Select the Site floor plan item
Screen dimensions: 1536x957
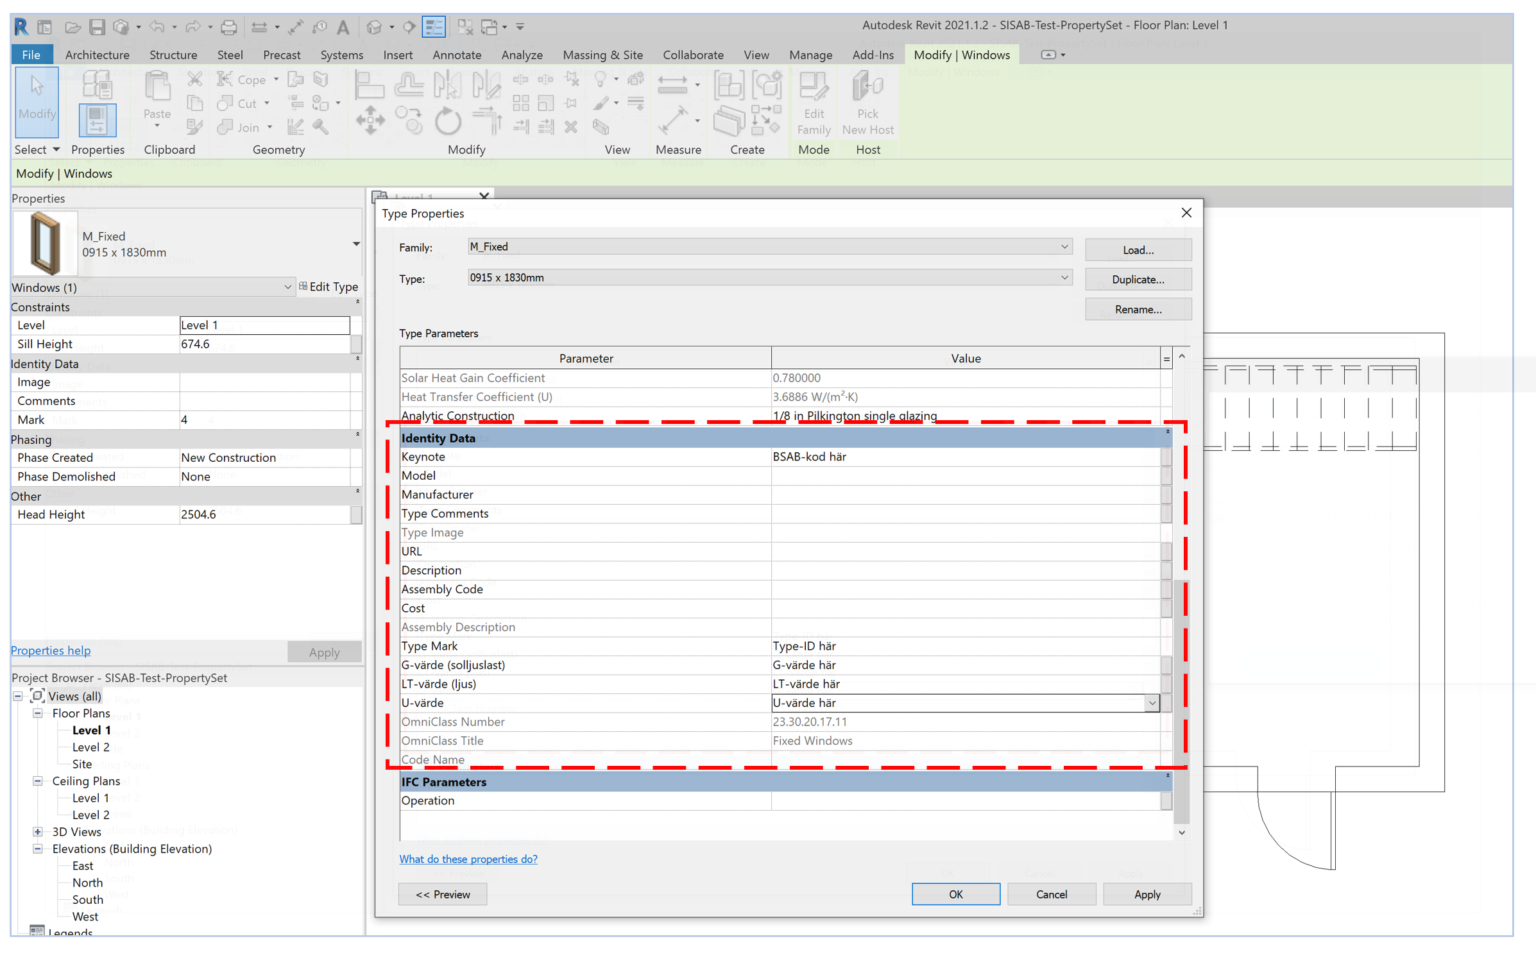[x=82, y=764]
